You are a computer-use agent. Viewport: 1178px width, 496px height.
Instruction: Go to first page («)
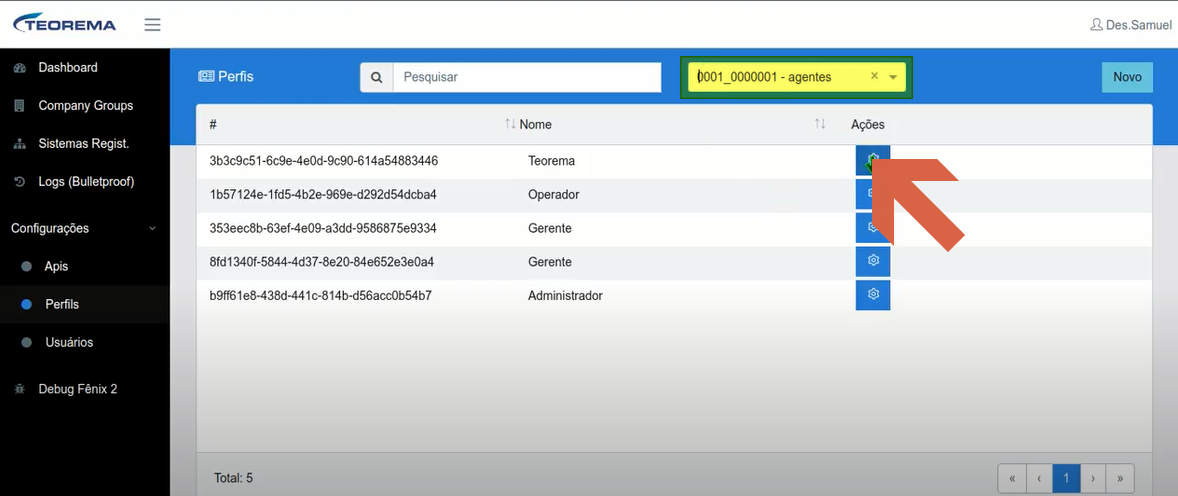1012,478
